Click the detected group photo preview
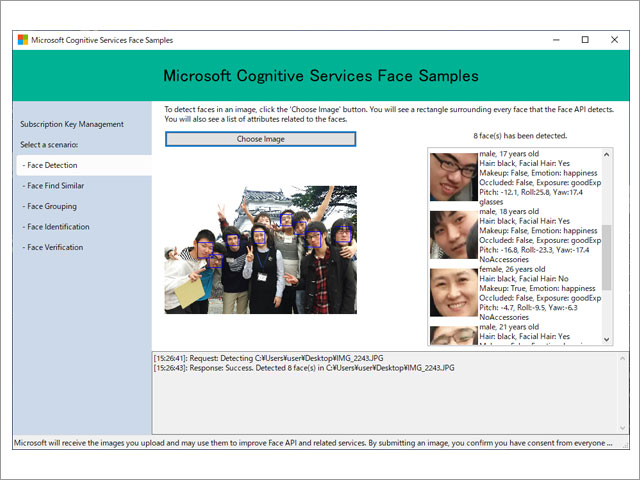 [260, 250]
